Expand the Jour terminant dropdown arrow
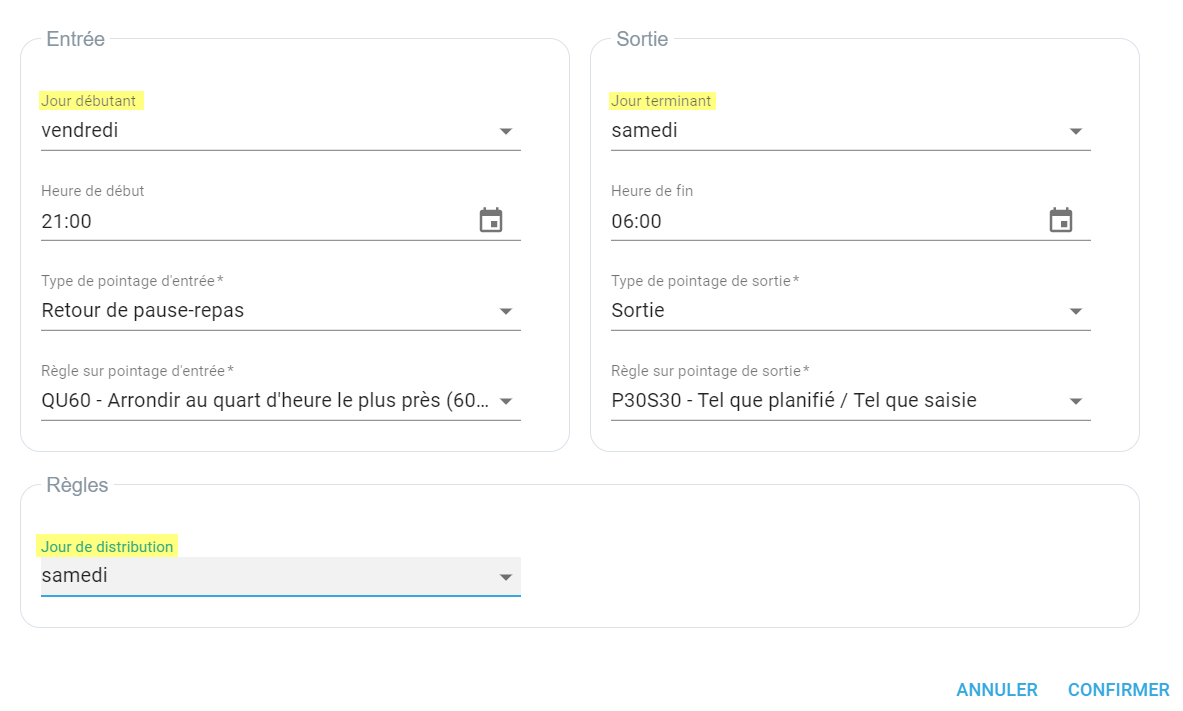 1076,131
